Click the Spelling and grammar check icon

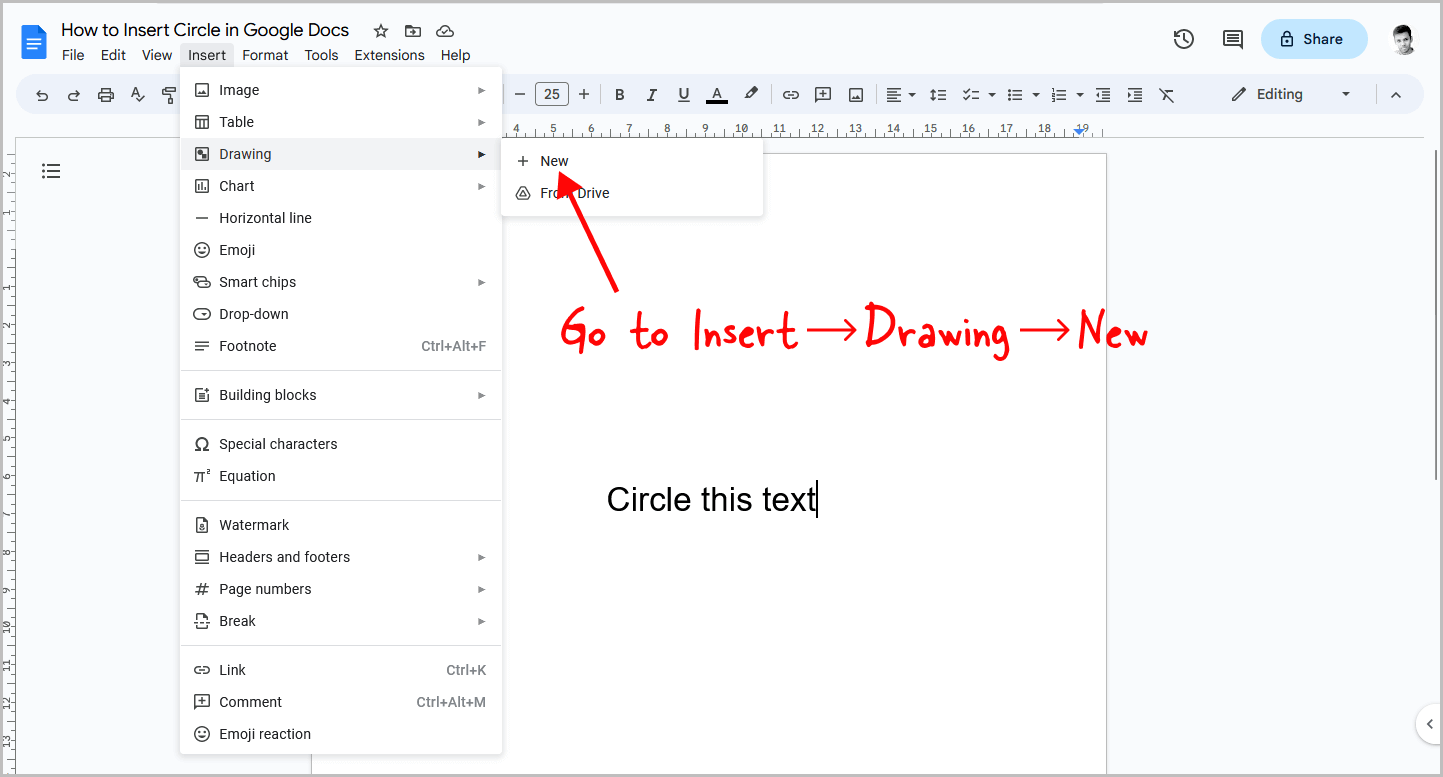coord(138,95)
